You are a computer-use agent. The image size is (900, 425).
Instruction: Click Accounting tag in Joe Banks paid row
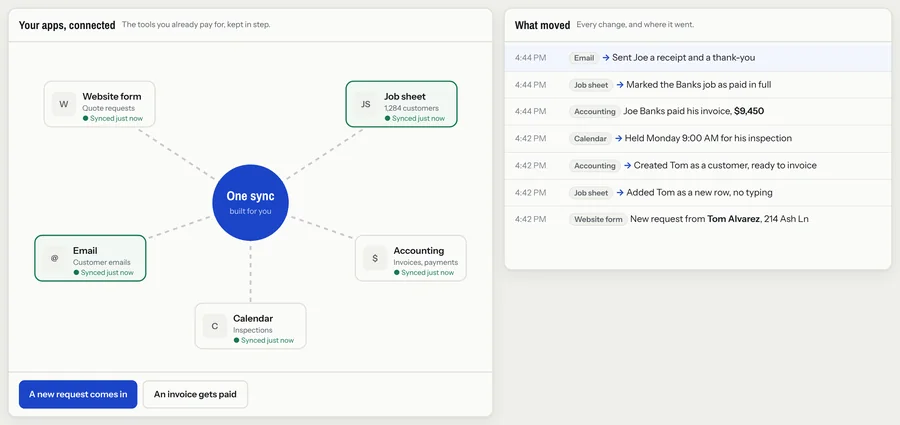click(595, 111)
